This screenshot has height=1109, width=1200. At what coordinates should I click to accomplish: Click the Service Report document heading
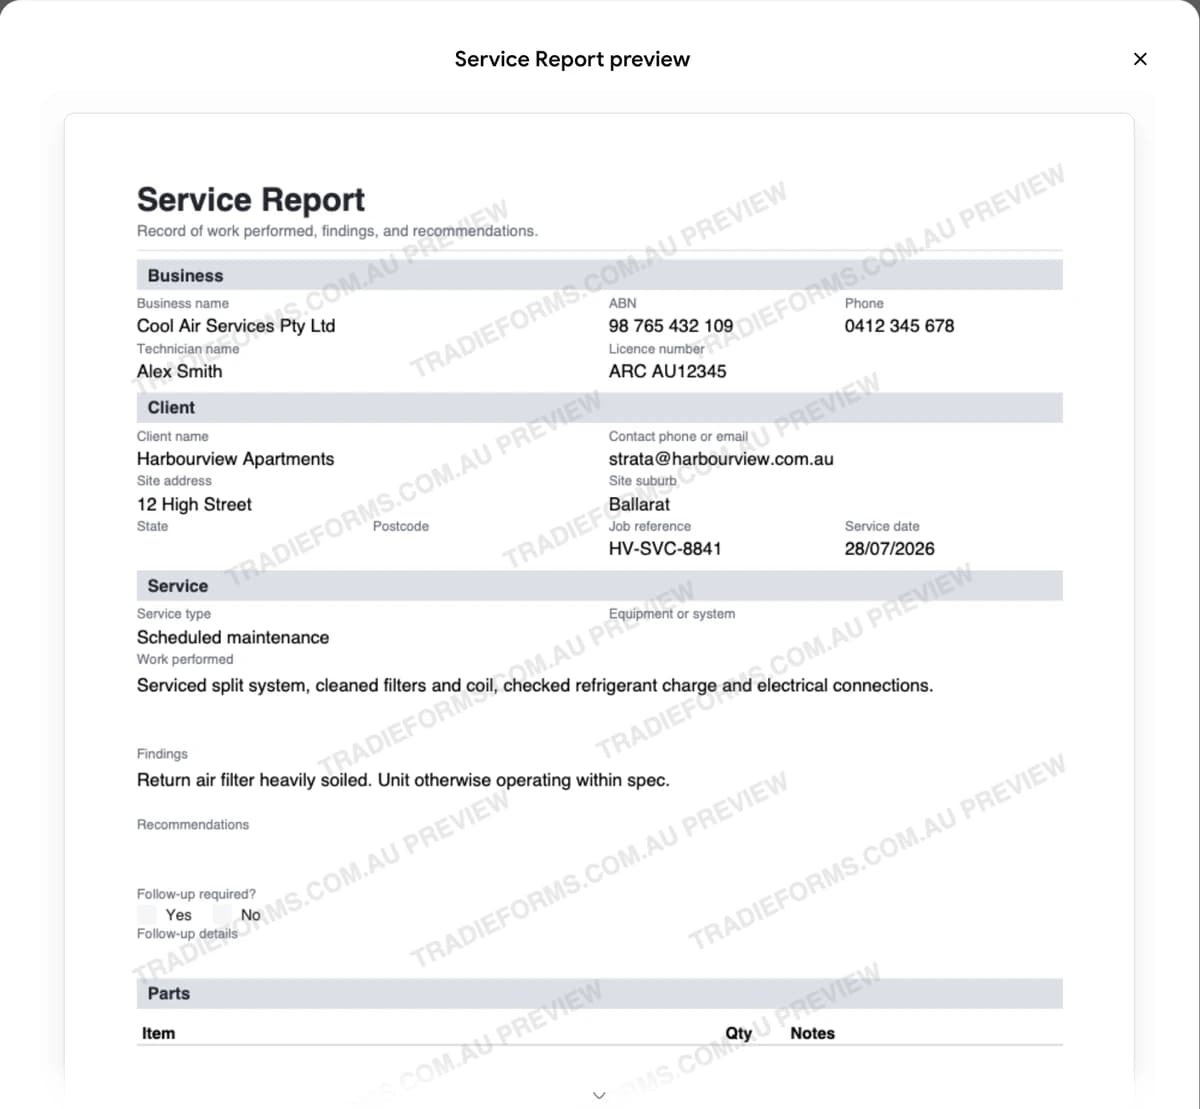pos(251,200)
